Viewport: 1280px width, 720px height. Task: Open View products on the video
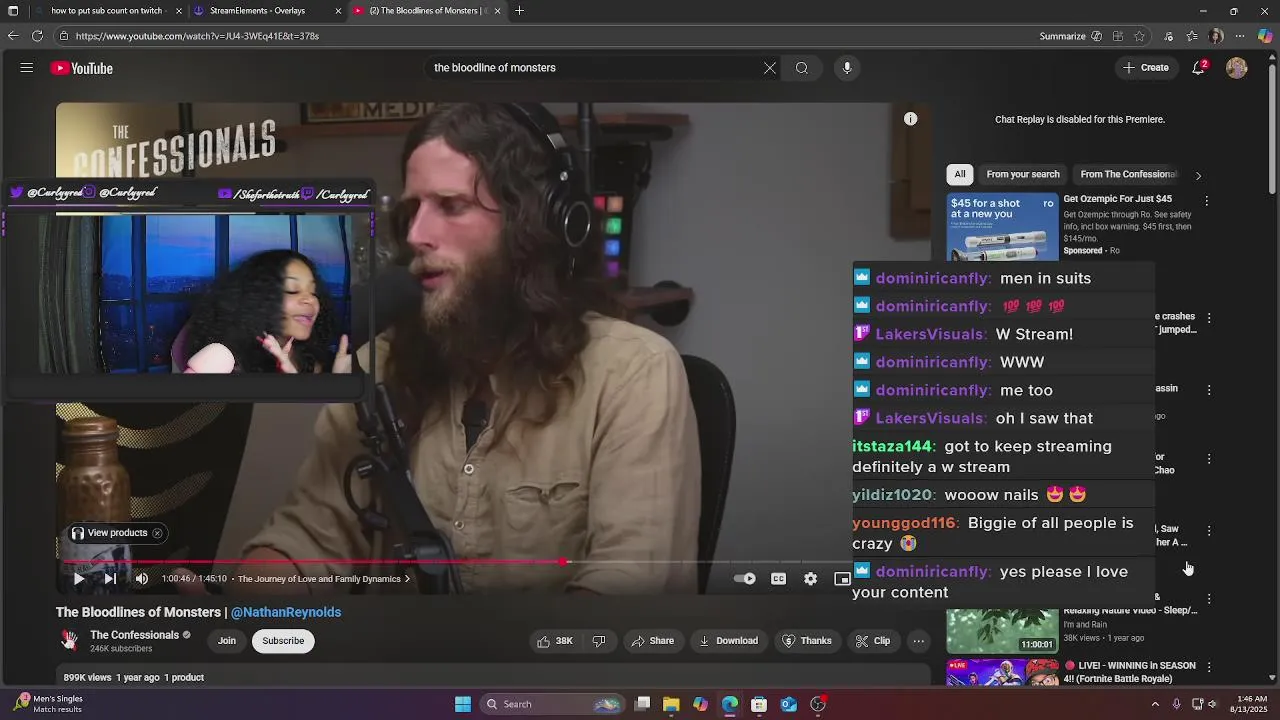(110, 533)
